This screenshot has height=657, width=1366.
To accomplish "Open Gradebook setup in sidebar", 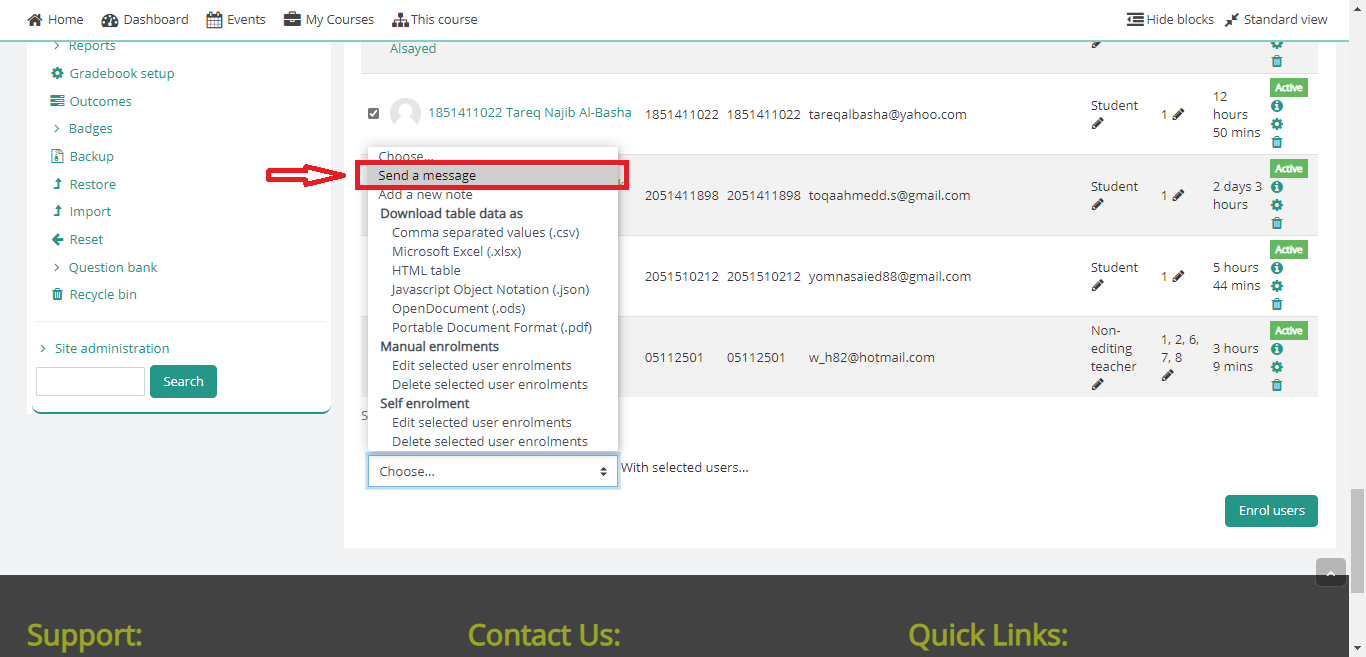I will (x=113, y=73).
